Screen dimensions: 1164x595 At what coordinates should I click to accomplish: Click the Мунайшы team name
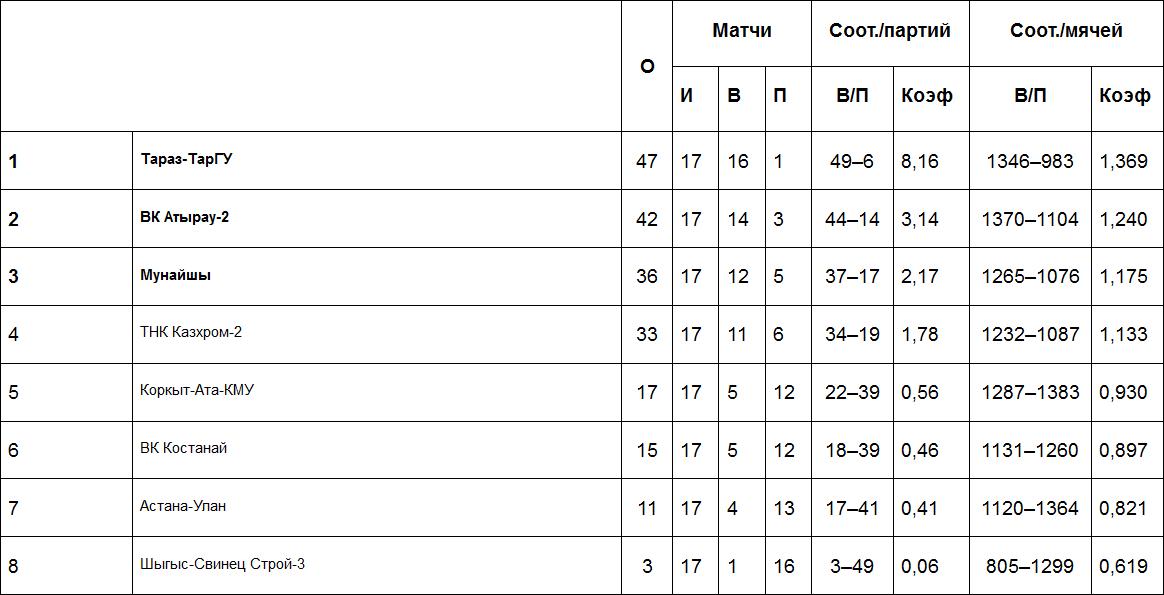(x=175, y=275)
